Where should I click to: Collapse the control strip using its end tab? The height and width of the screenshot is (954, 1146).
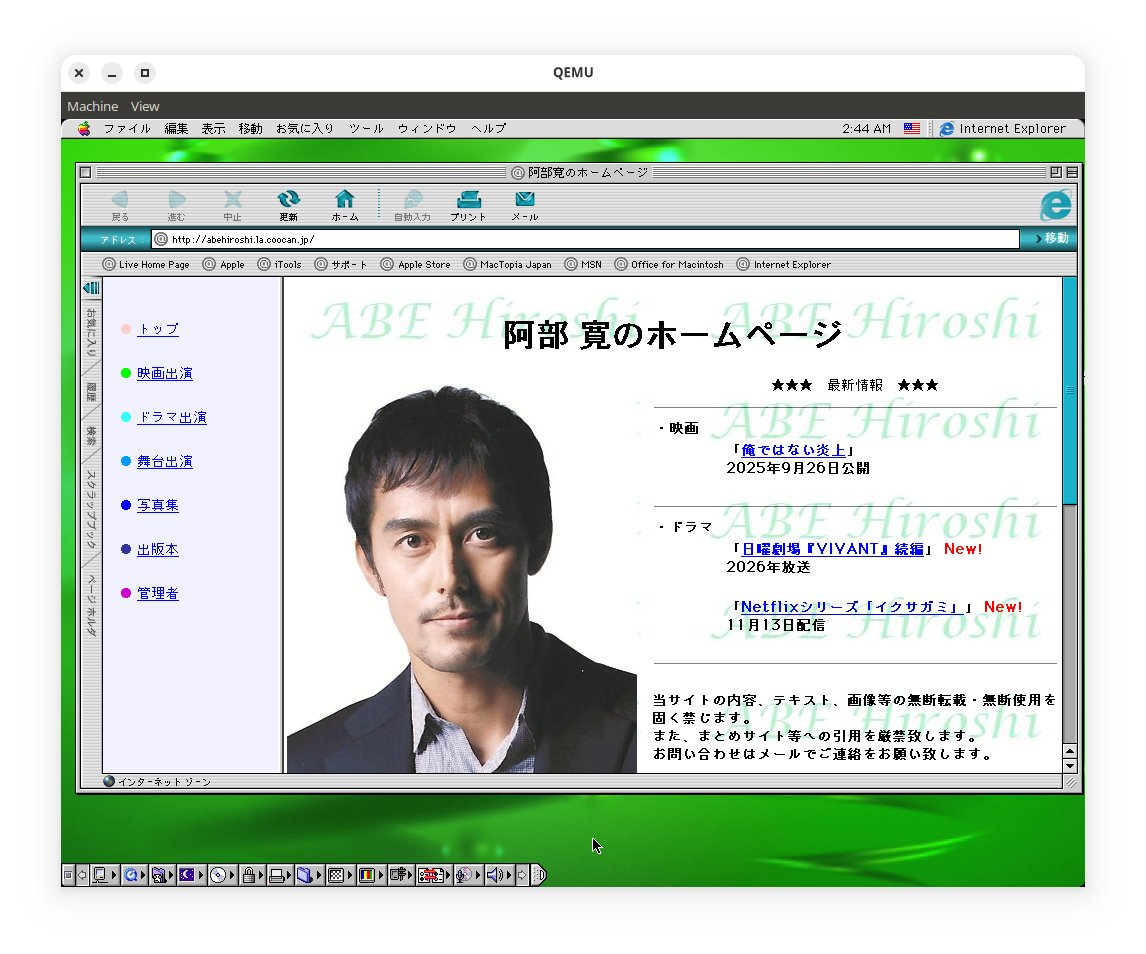539,876
